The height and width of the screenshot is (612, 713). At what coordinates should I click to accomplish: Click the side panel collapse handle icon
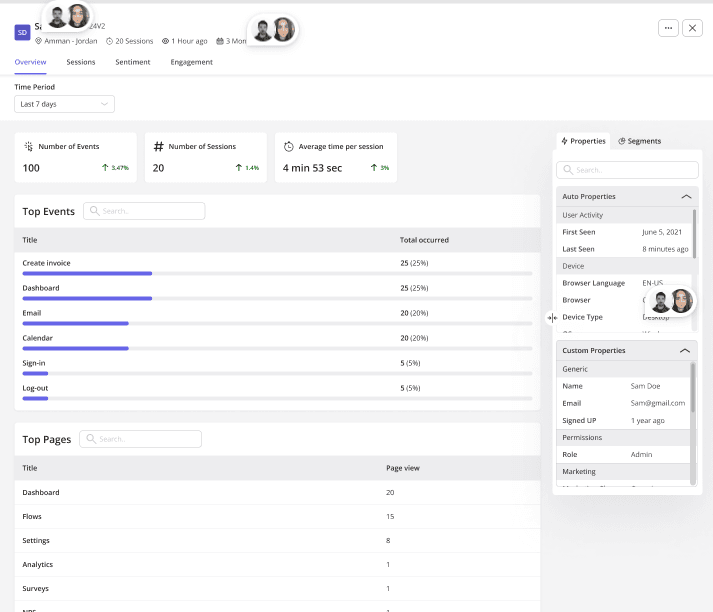[552, 317]
